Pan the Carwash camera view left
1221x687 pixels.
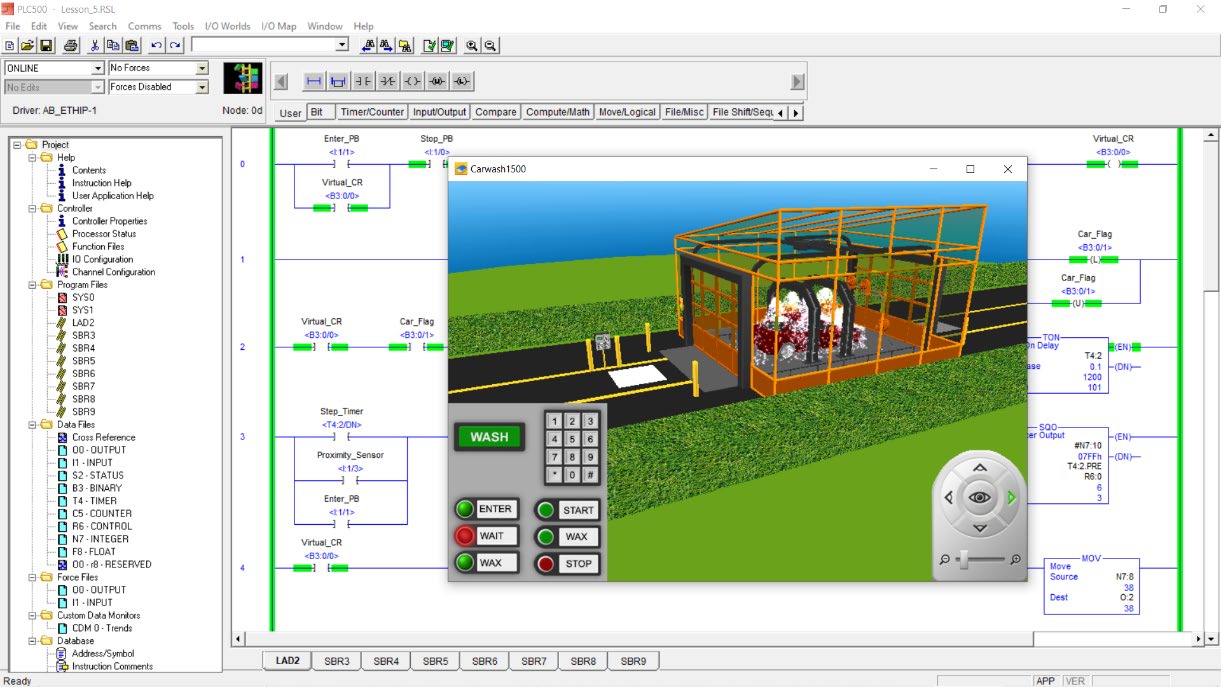[949, 497]
